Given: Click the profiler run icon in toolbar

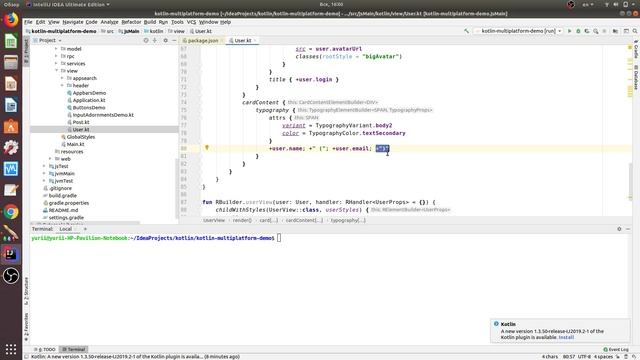Looking at the screenshot, I should pyautogui.click(x=596, y=31).
